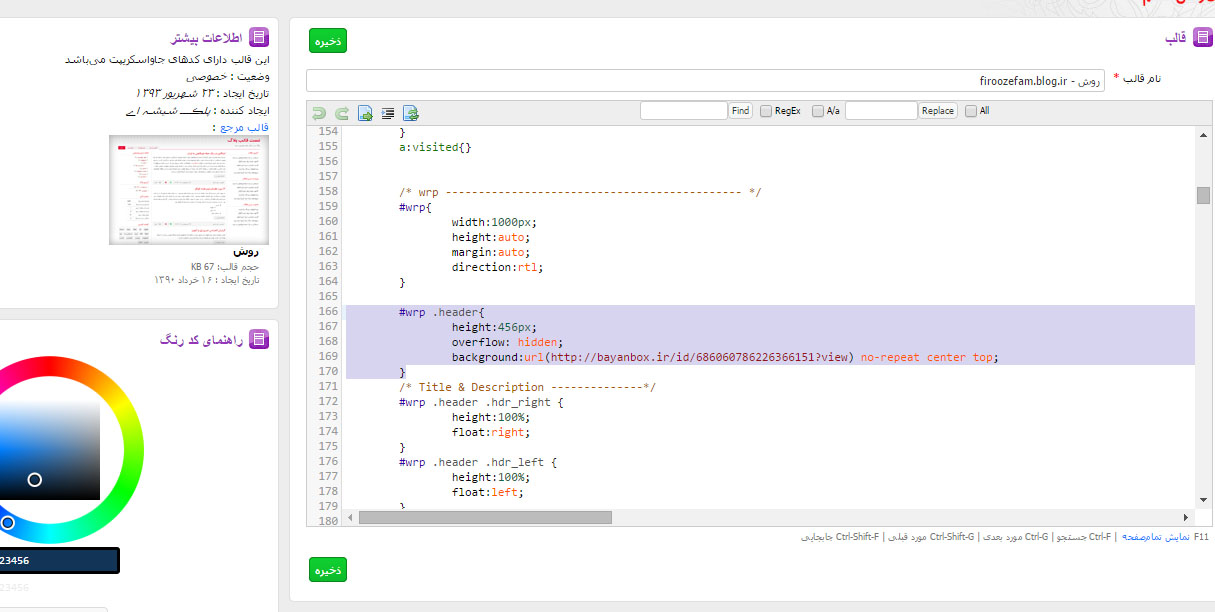Click the redo arrow in editor toolbar
Screen dimensions: 1215x612
click(x=342, y=113)
